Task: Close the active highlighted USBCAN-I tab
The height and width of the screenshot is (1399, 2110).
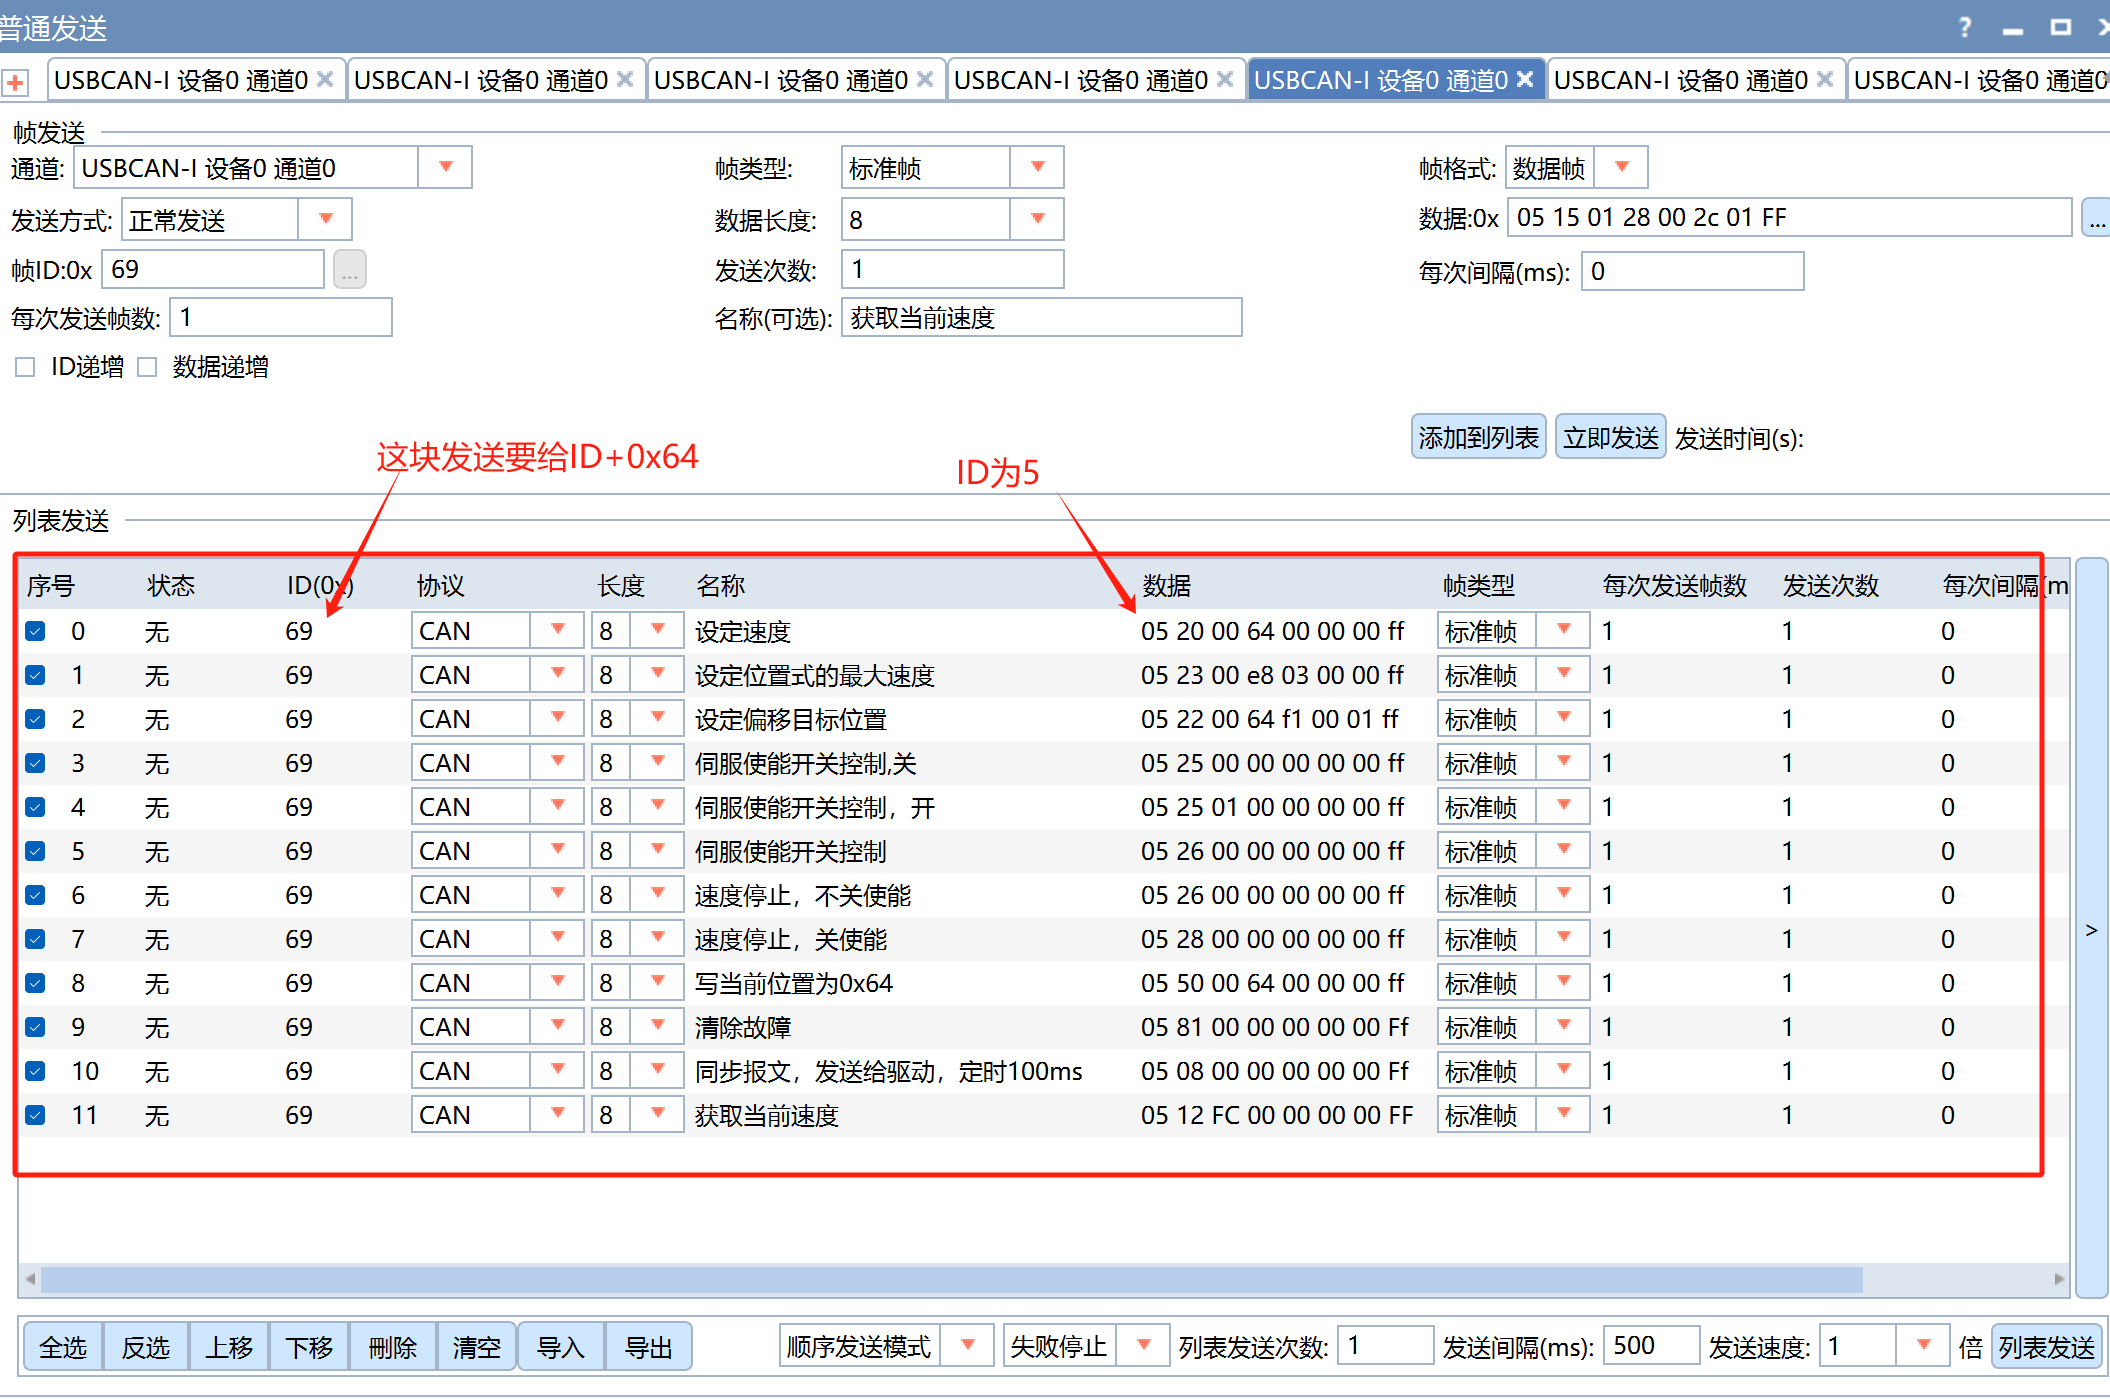Action: [1525, 79]
